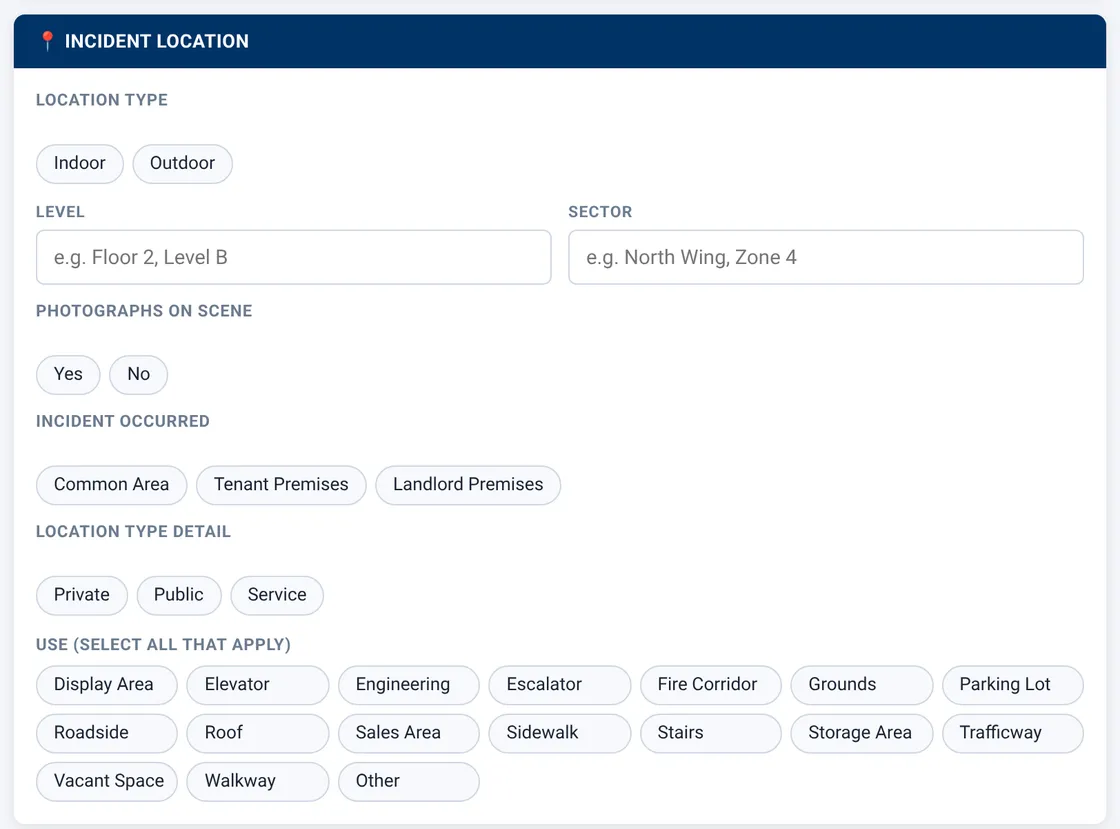The width and height of the screenshot is (1120, 829).
Task: Select the Indoor location type
Action: click(80, 164)
